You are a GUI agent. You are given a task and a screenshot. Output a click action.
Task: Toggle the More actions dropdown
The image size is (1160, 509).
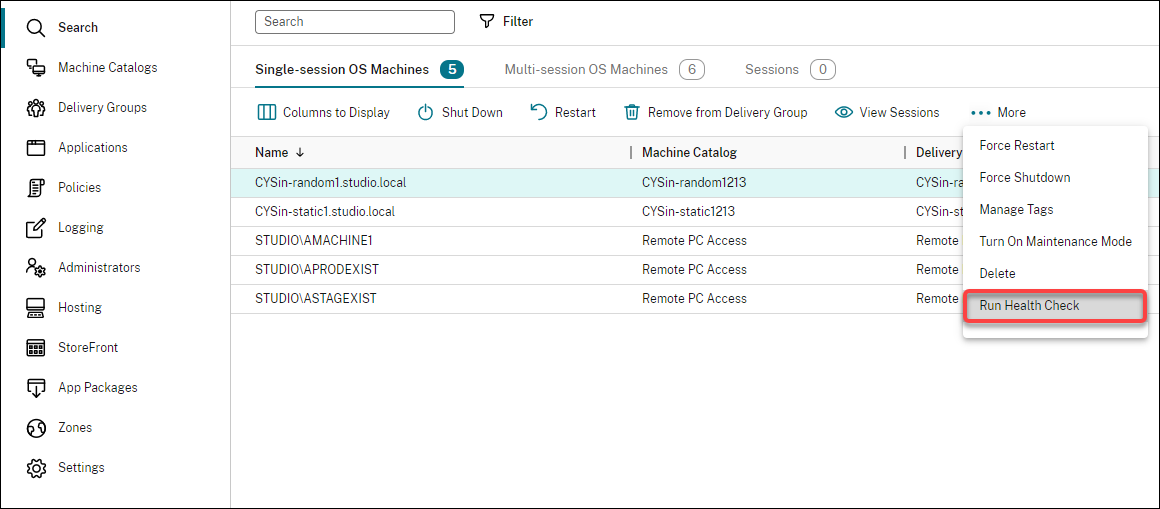tap(998, 112)
